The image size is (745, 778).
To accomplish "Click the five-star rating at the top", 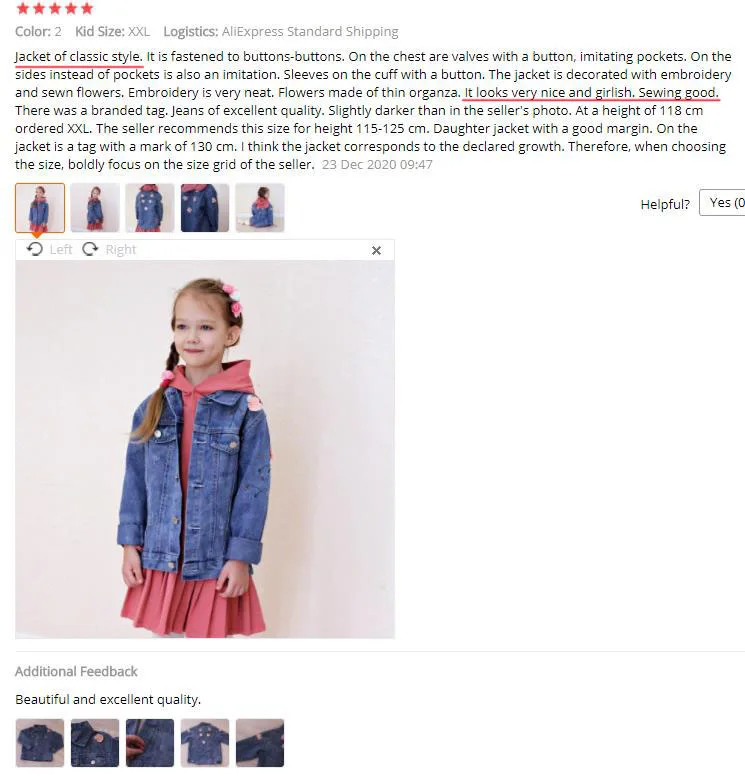I will click(x=55, y=8).
